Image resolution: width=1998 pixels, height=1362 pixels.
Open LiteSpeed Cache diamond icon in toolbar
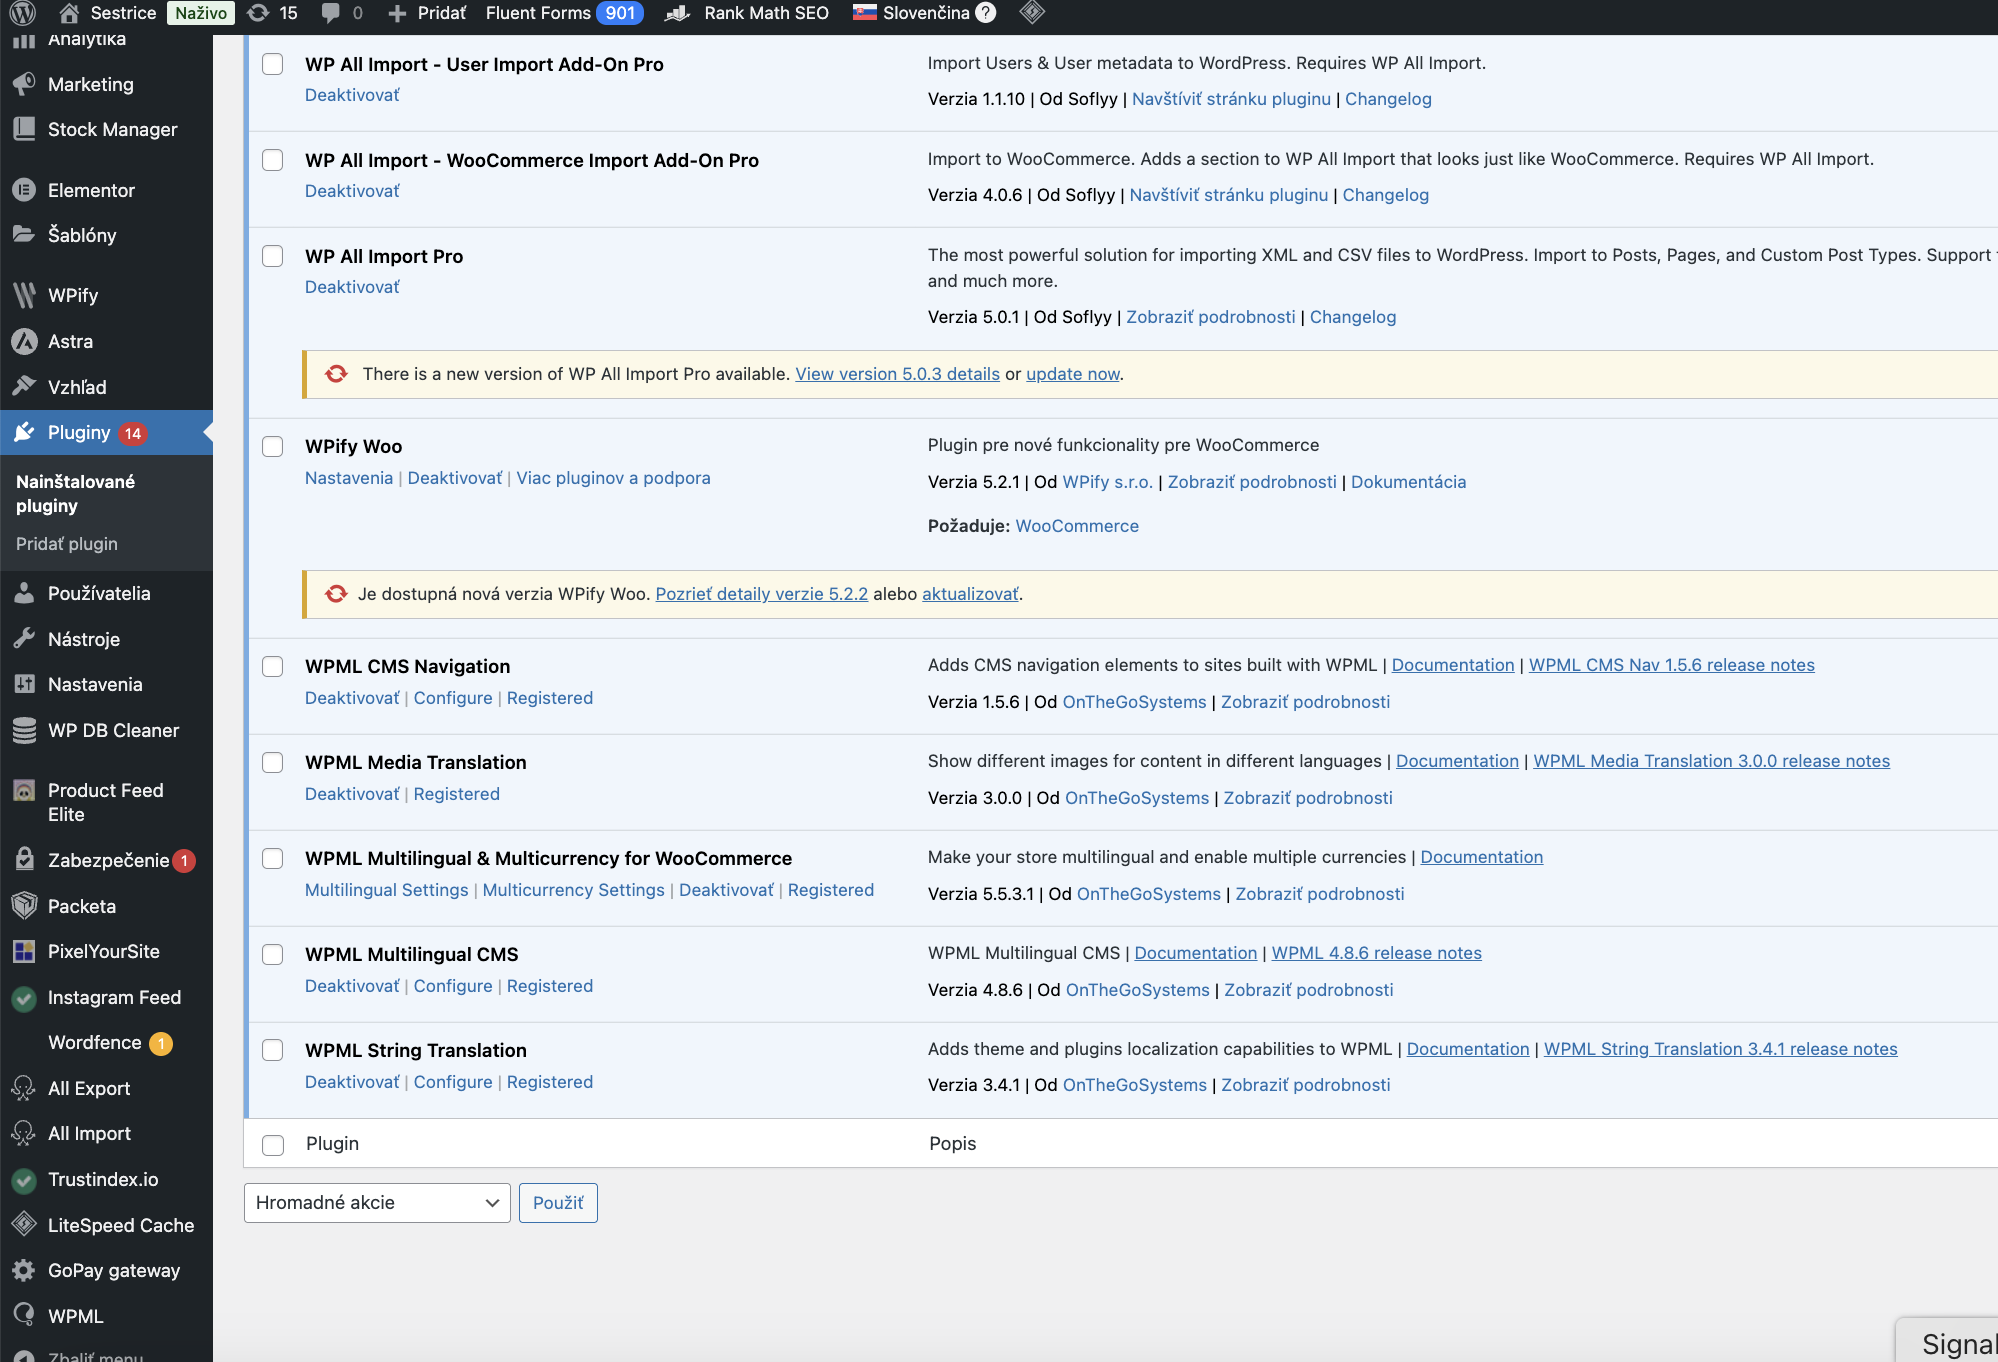pos(1032,13)
